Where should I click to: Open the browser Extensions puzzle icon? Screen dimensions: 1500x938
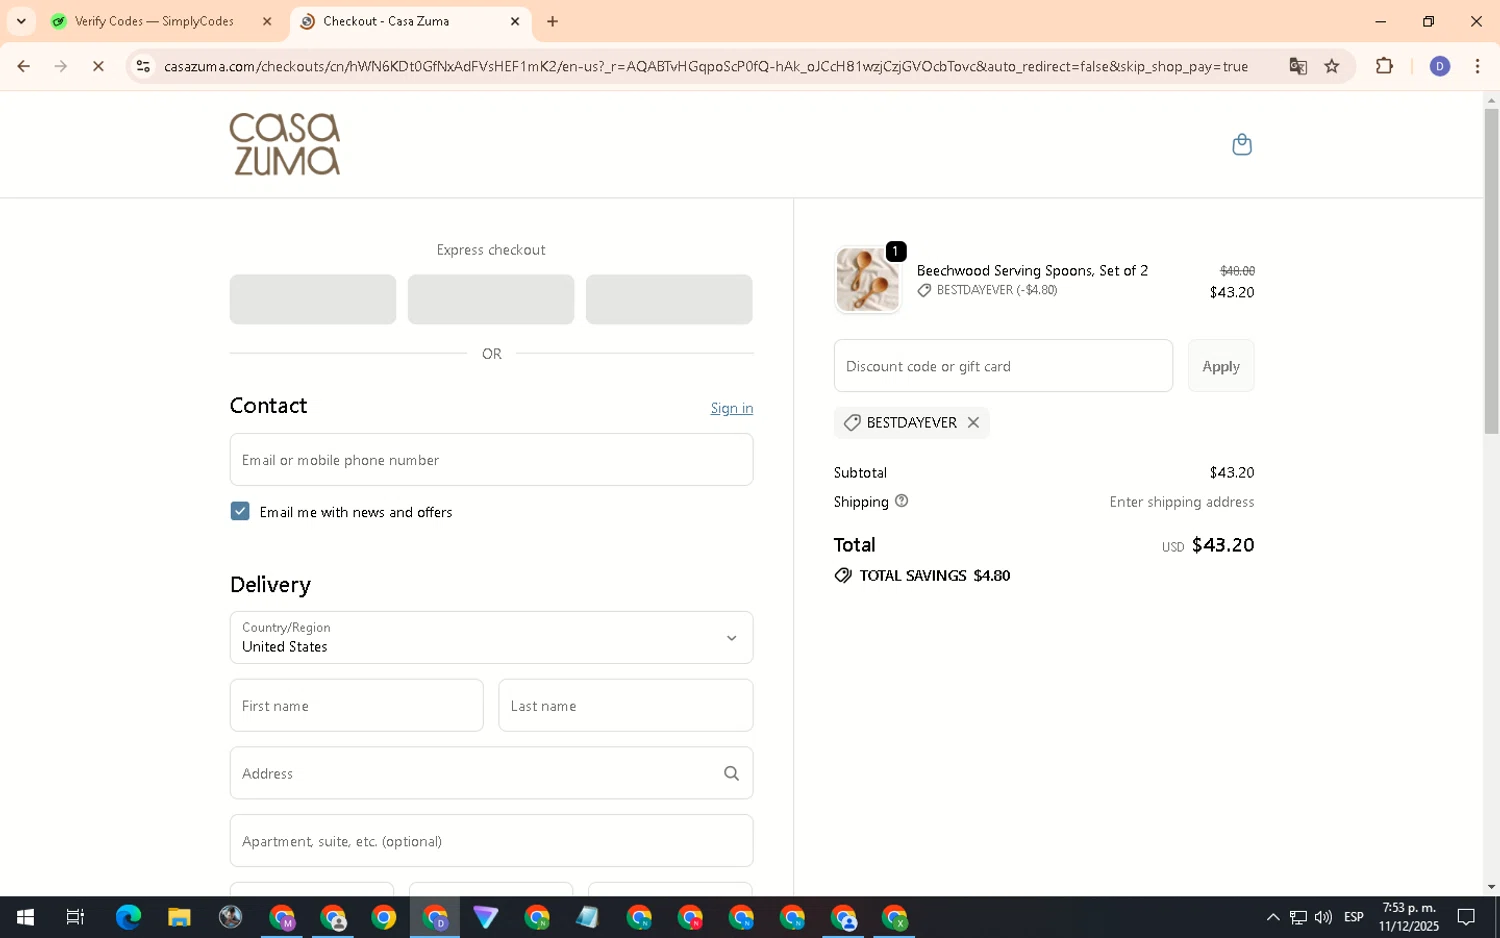(1384, 66)
